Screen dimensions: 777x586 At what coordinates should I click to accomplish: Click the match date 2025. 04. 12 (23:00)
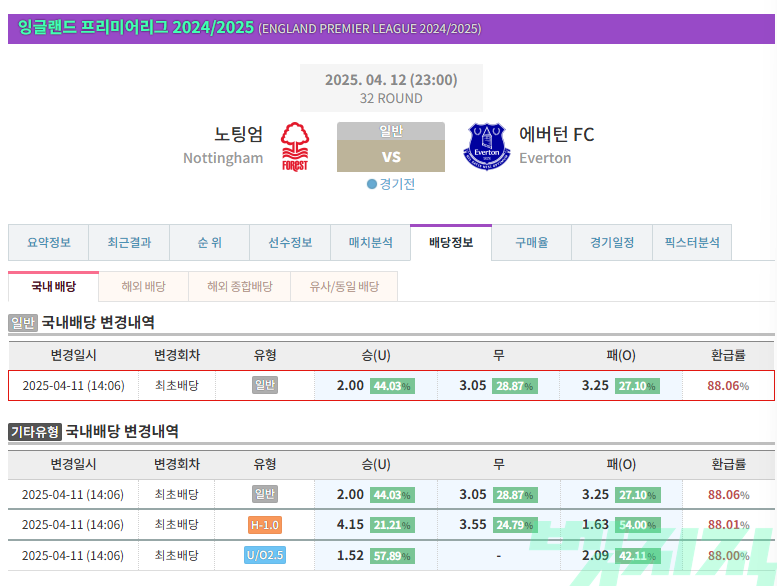(x=391, y=80)
